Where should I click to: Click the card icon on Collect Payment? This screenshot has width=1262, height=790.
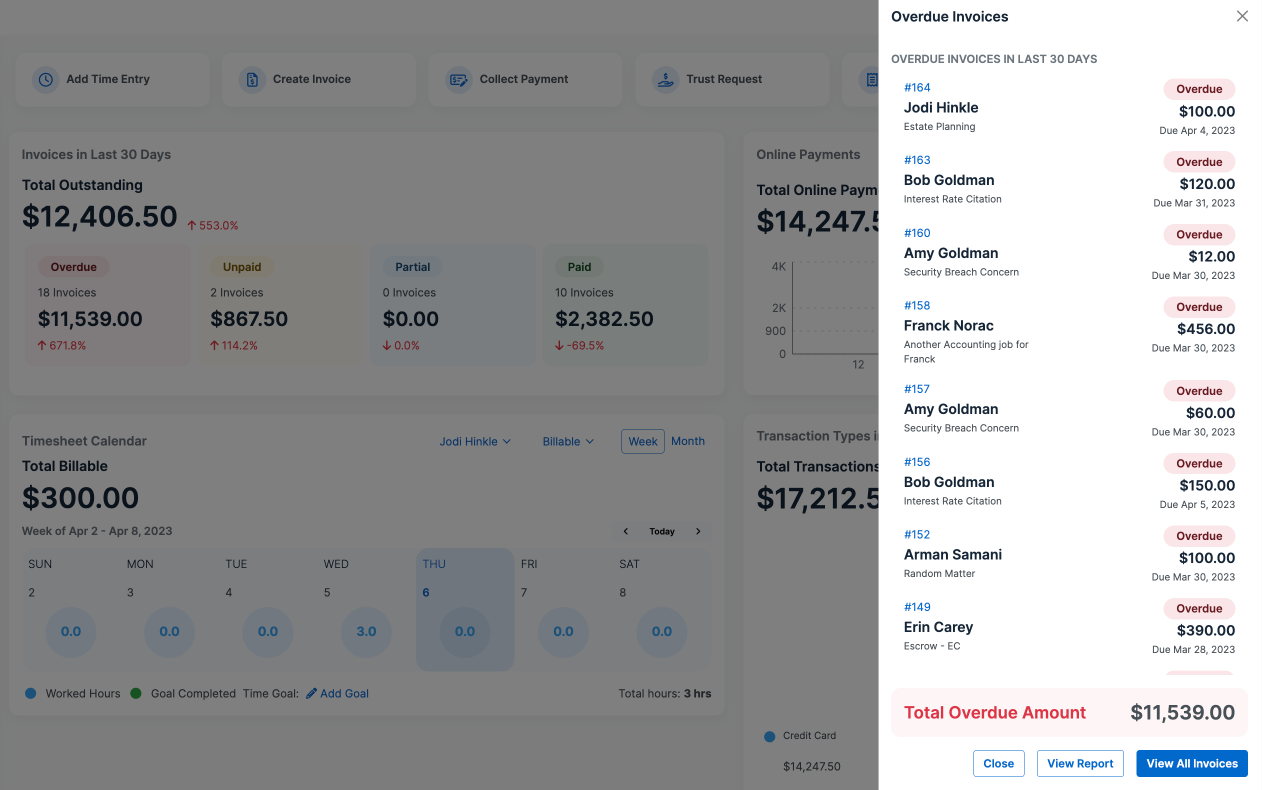point(459,80)
